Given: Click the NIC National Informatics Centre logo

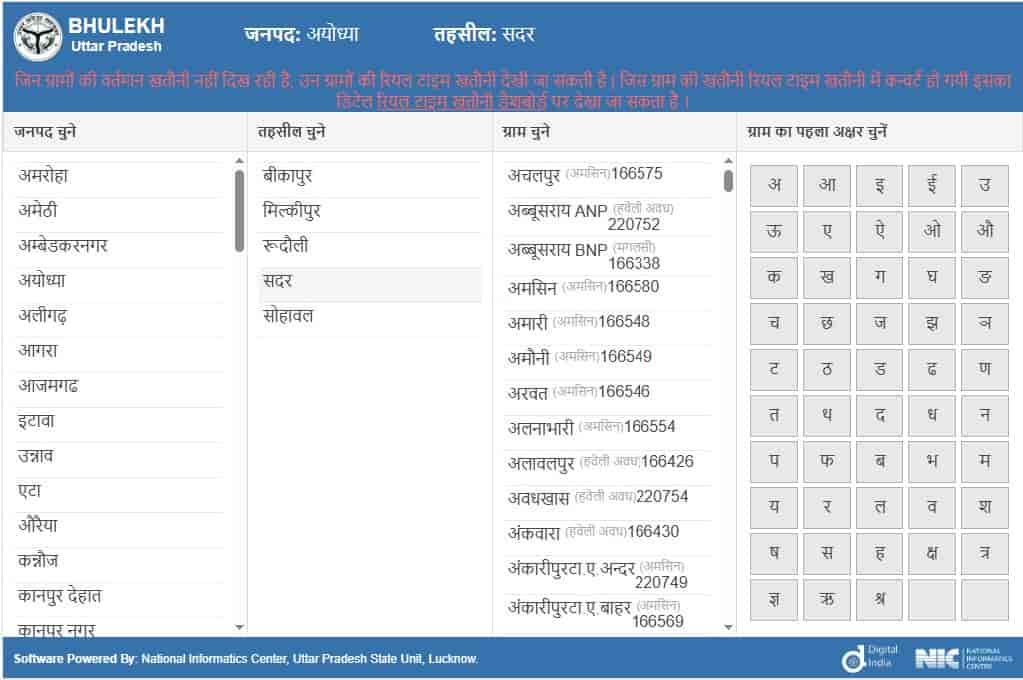Looking at the screenshot, I should tap(955, 658).
